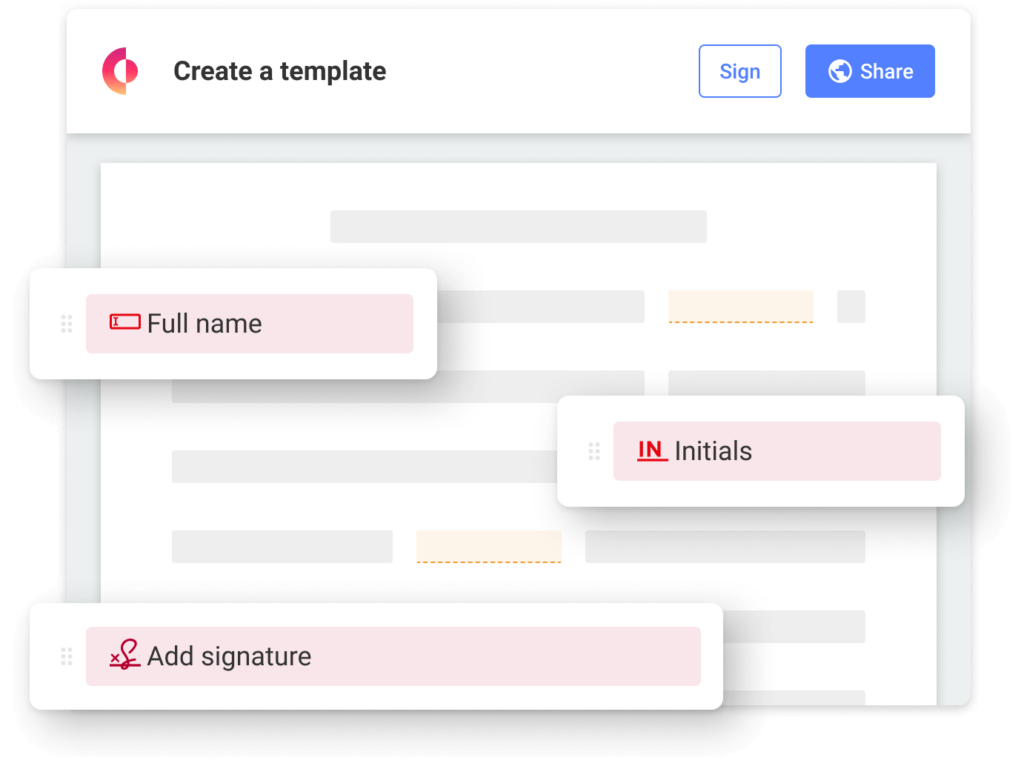
Task: Click the globe icon on Share button
Action: (840, 71)
